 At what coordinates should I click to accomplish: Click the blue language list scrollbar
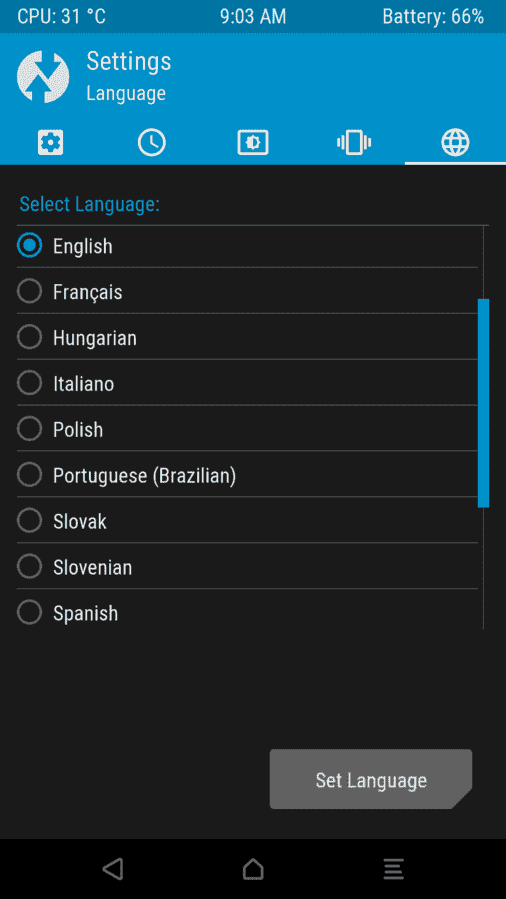coord(483,403)
